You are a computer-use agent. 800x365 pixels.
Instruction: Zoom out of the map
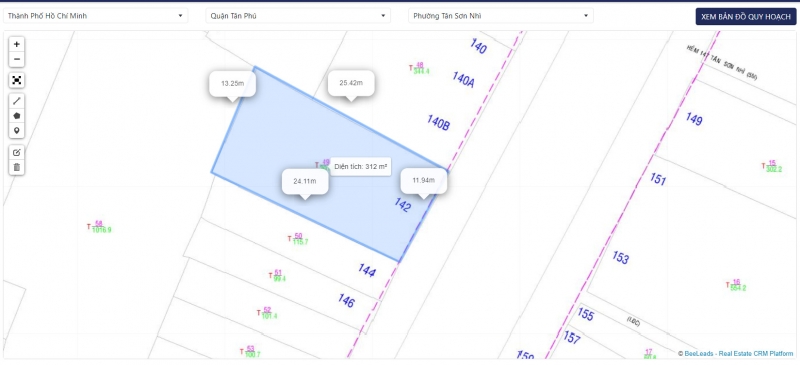tap(16, 59)
